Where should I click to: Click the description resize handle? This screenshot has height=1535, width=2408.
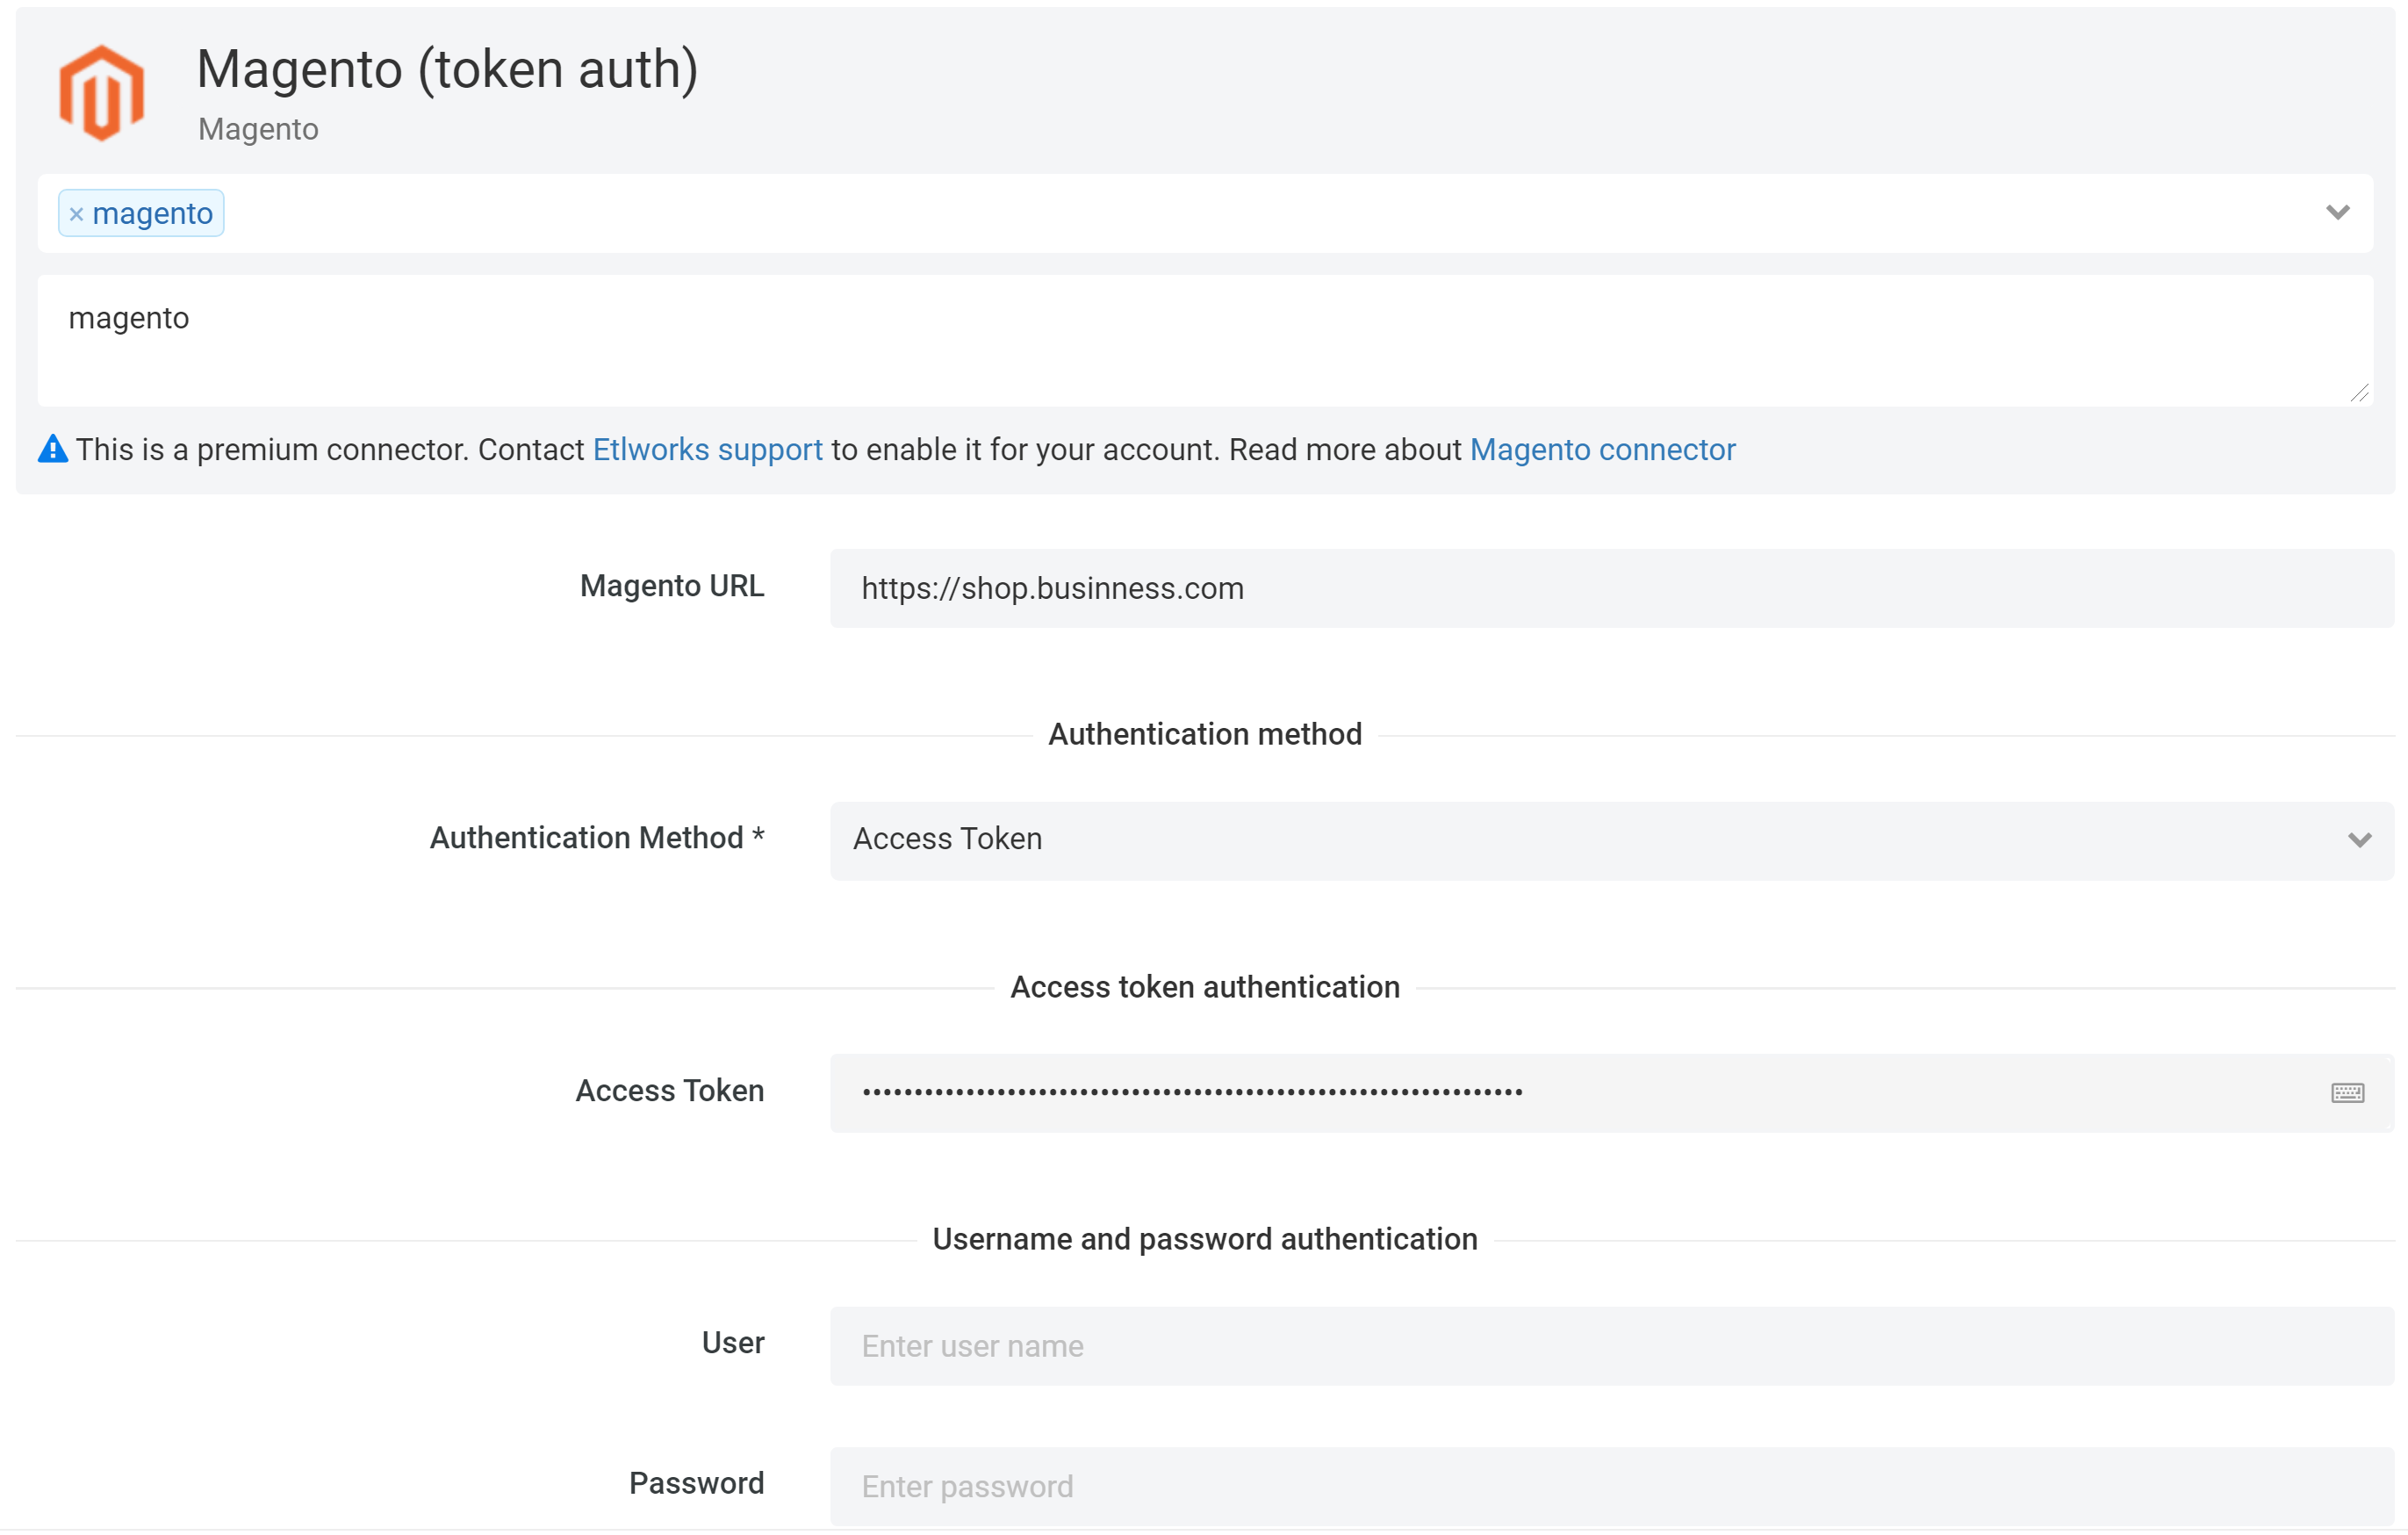2359,393
